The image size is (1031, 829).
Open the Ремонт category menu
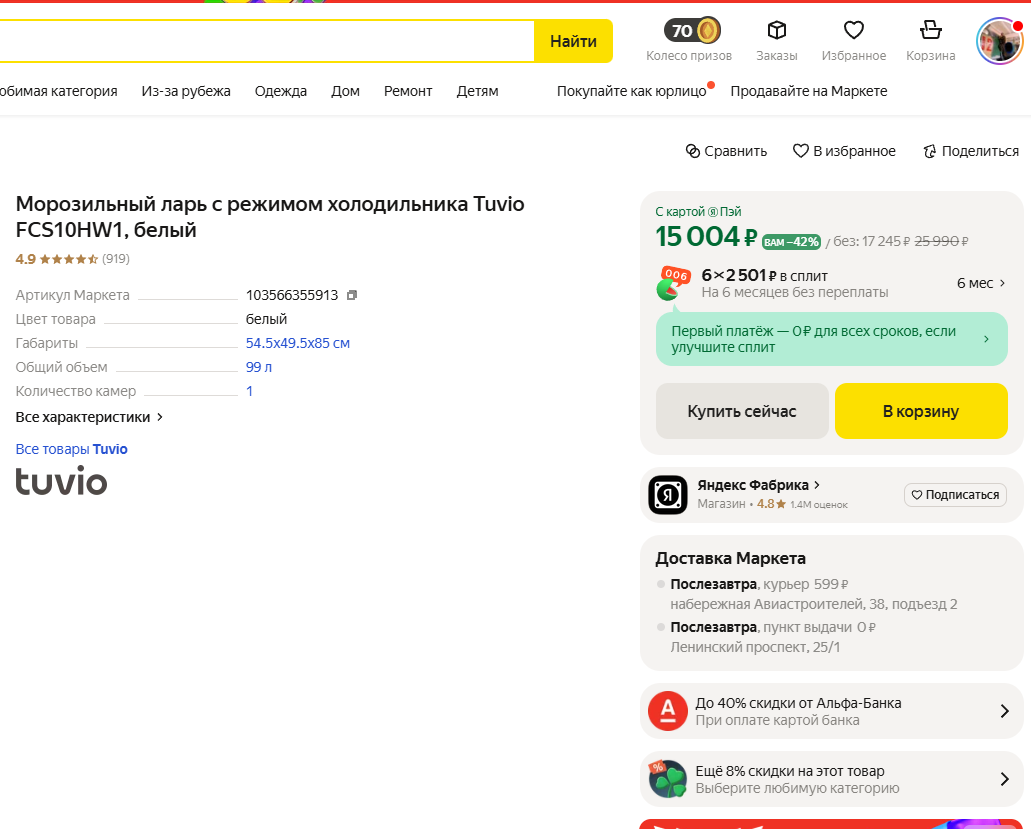click(x=408, y=91)
